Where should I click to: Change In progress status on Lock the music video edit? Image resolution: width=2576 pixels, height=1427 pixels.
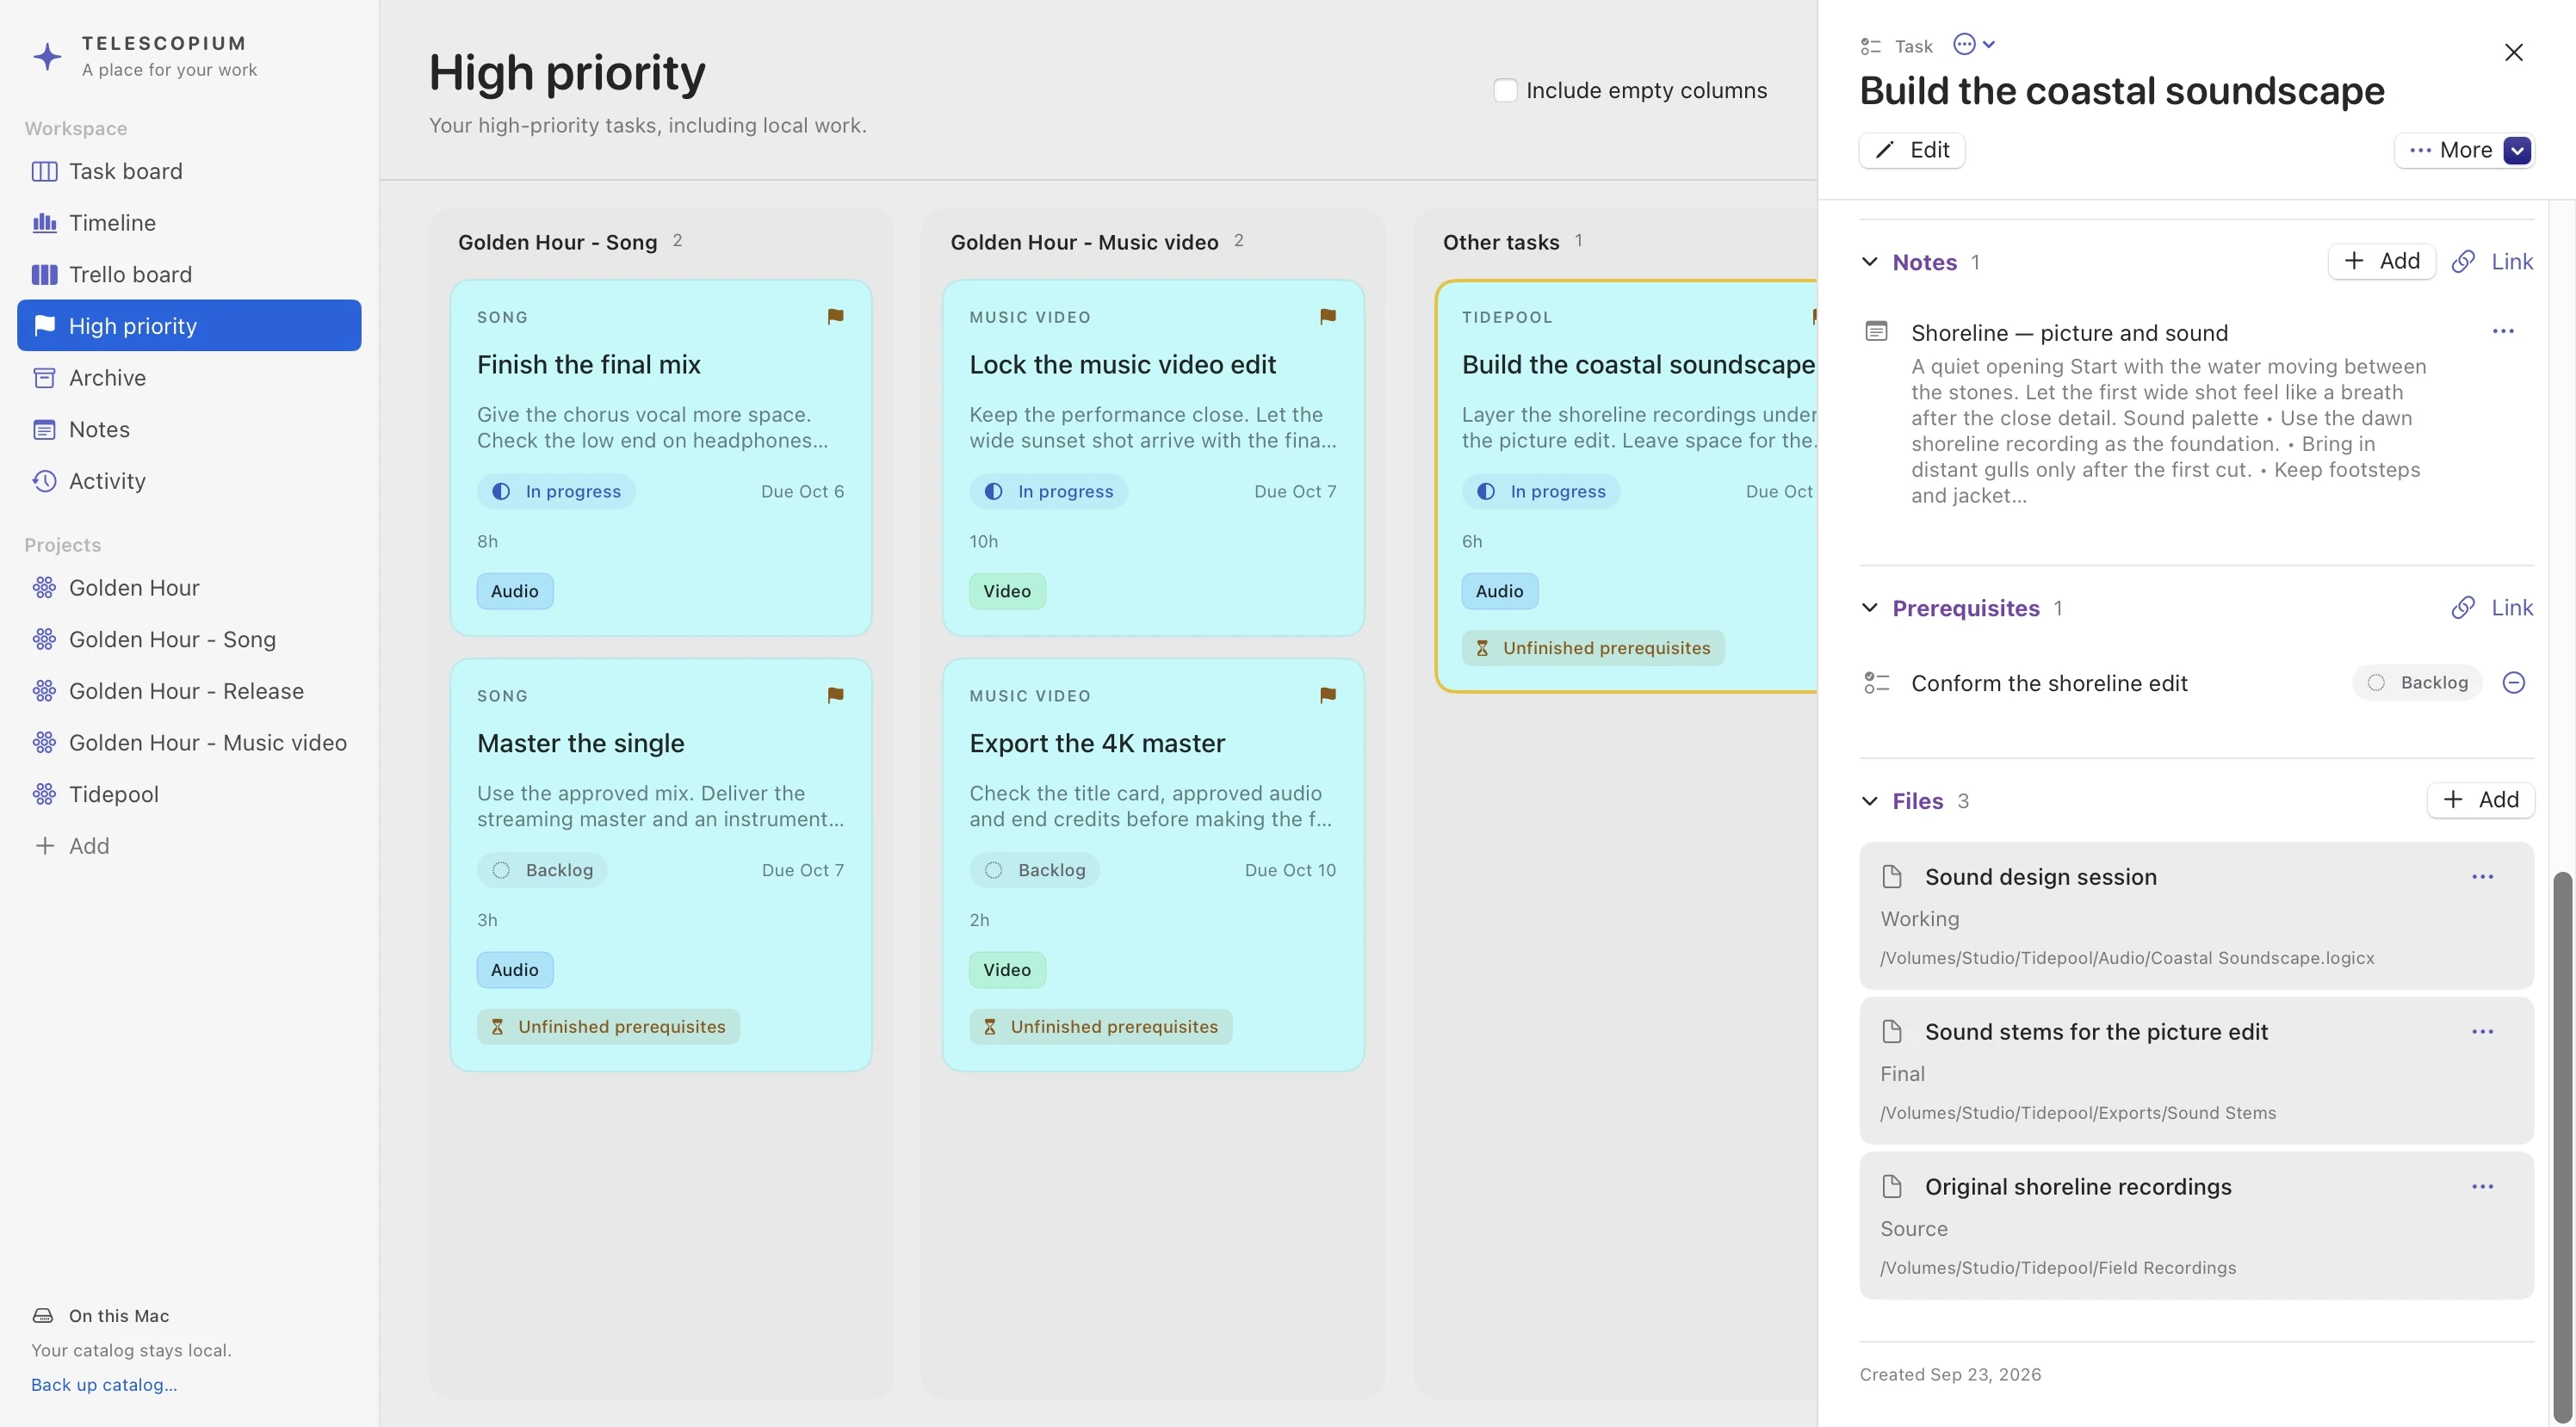tap(1048, 492)
